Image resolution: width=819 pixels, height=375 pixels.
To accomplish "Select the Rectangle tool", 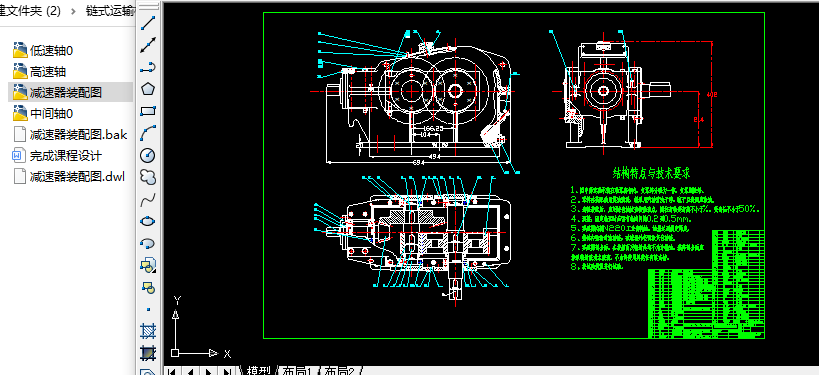I will [148, 111].
